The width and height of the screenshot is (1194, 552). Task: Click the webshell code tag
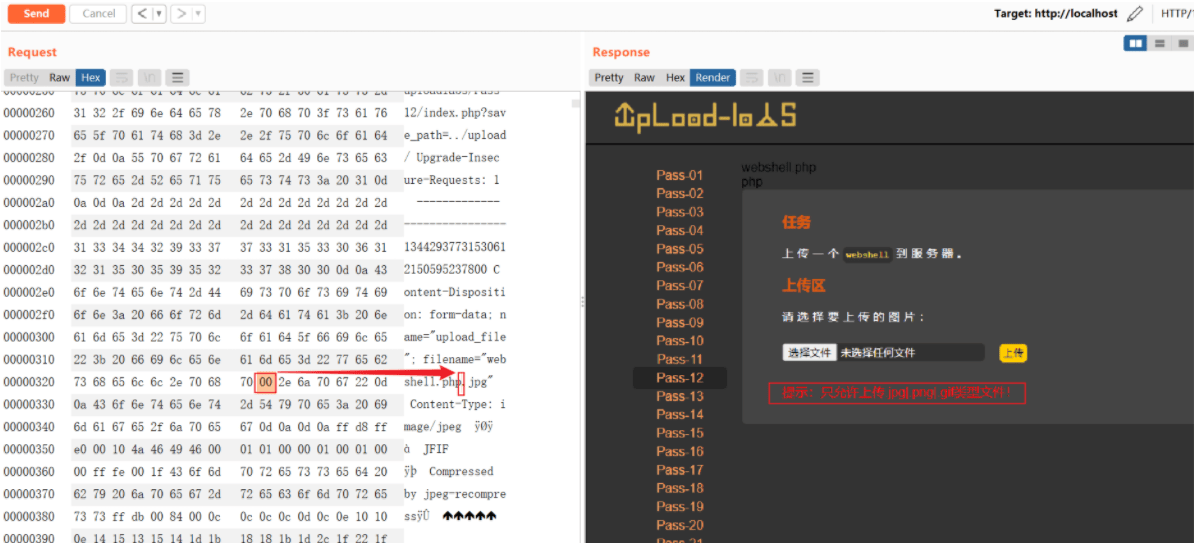coord(867,256)
